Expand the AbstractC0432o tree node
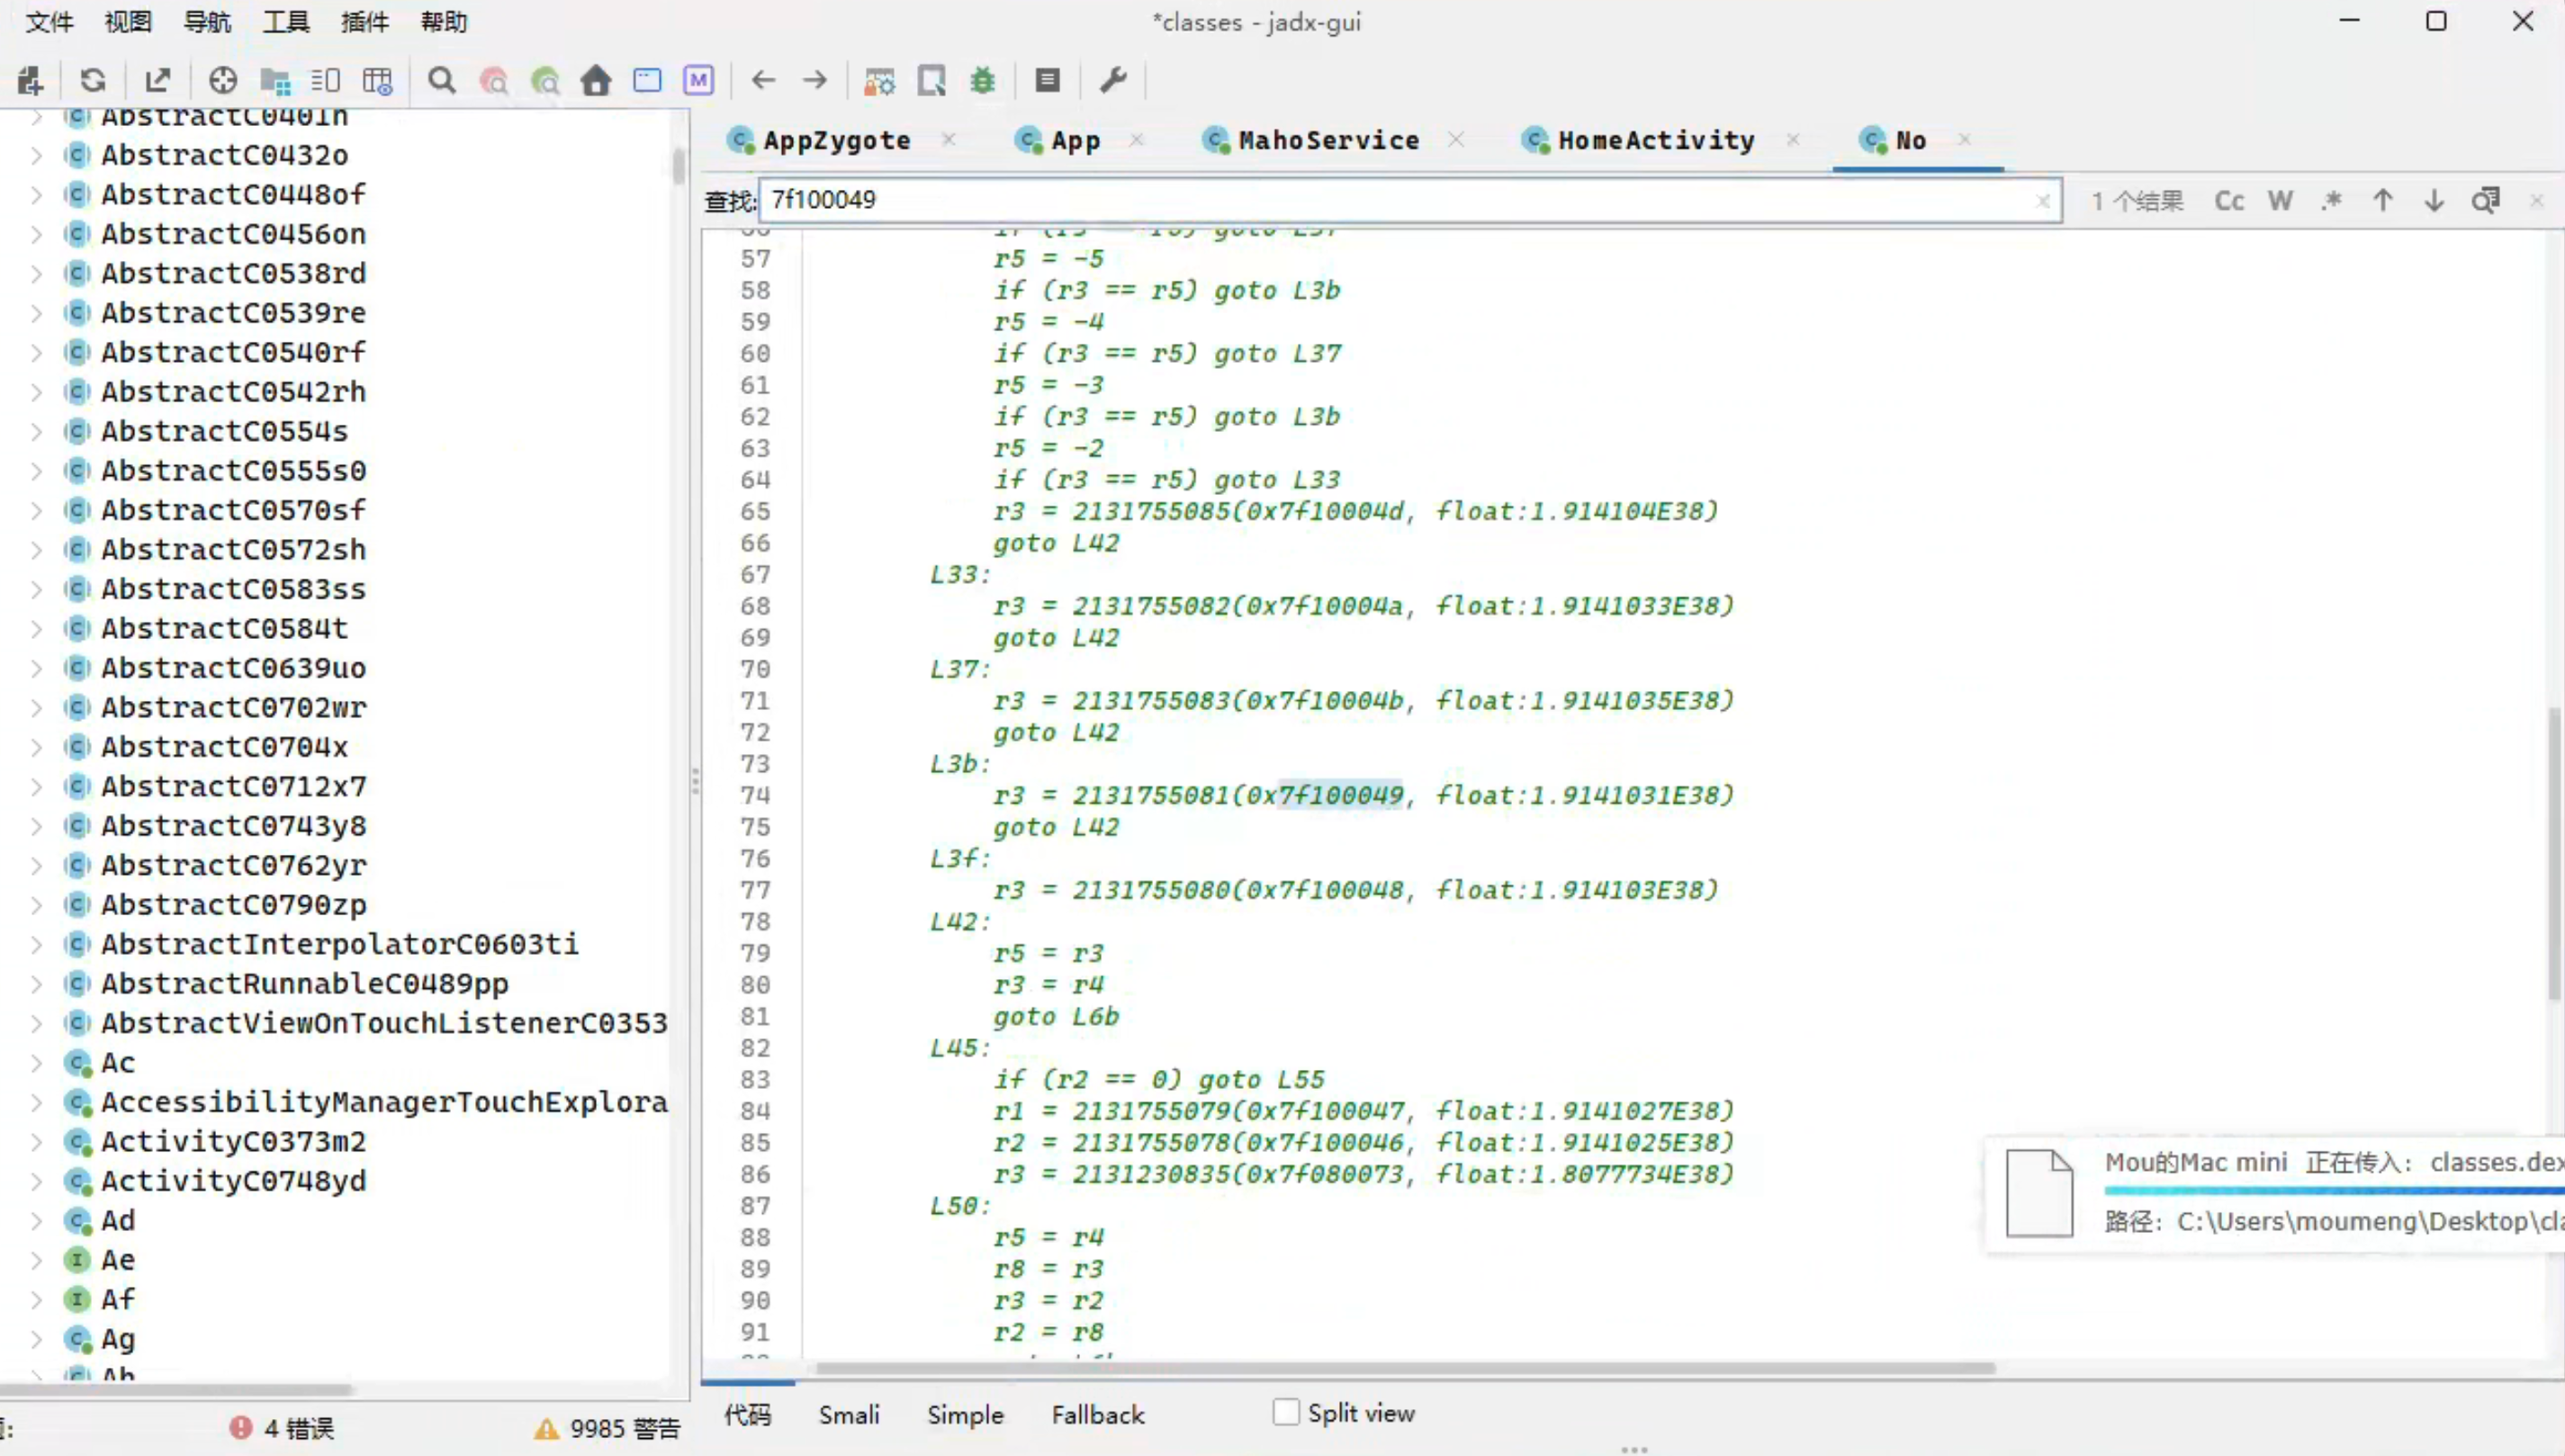The height and width of the screenshot is (1456, 2565). tap(37, 155)
